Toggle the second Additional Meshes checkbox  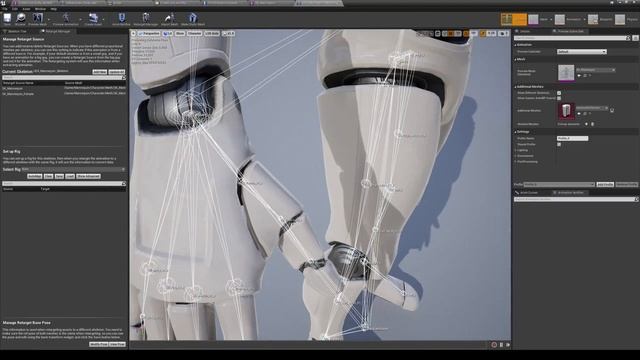[x=559, y=98]
